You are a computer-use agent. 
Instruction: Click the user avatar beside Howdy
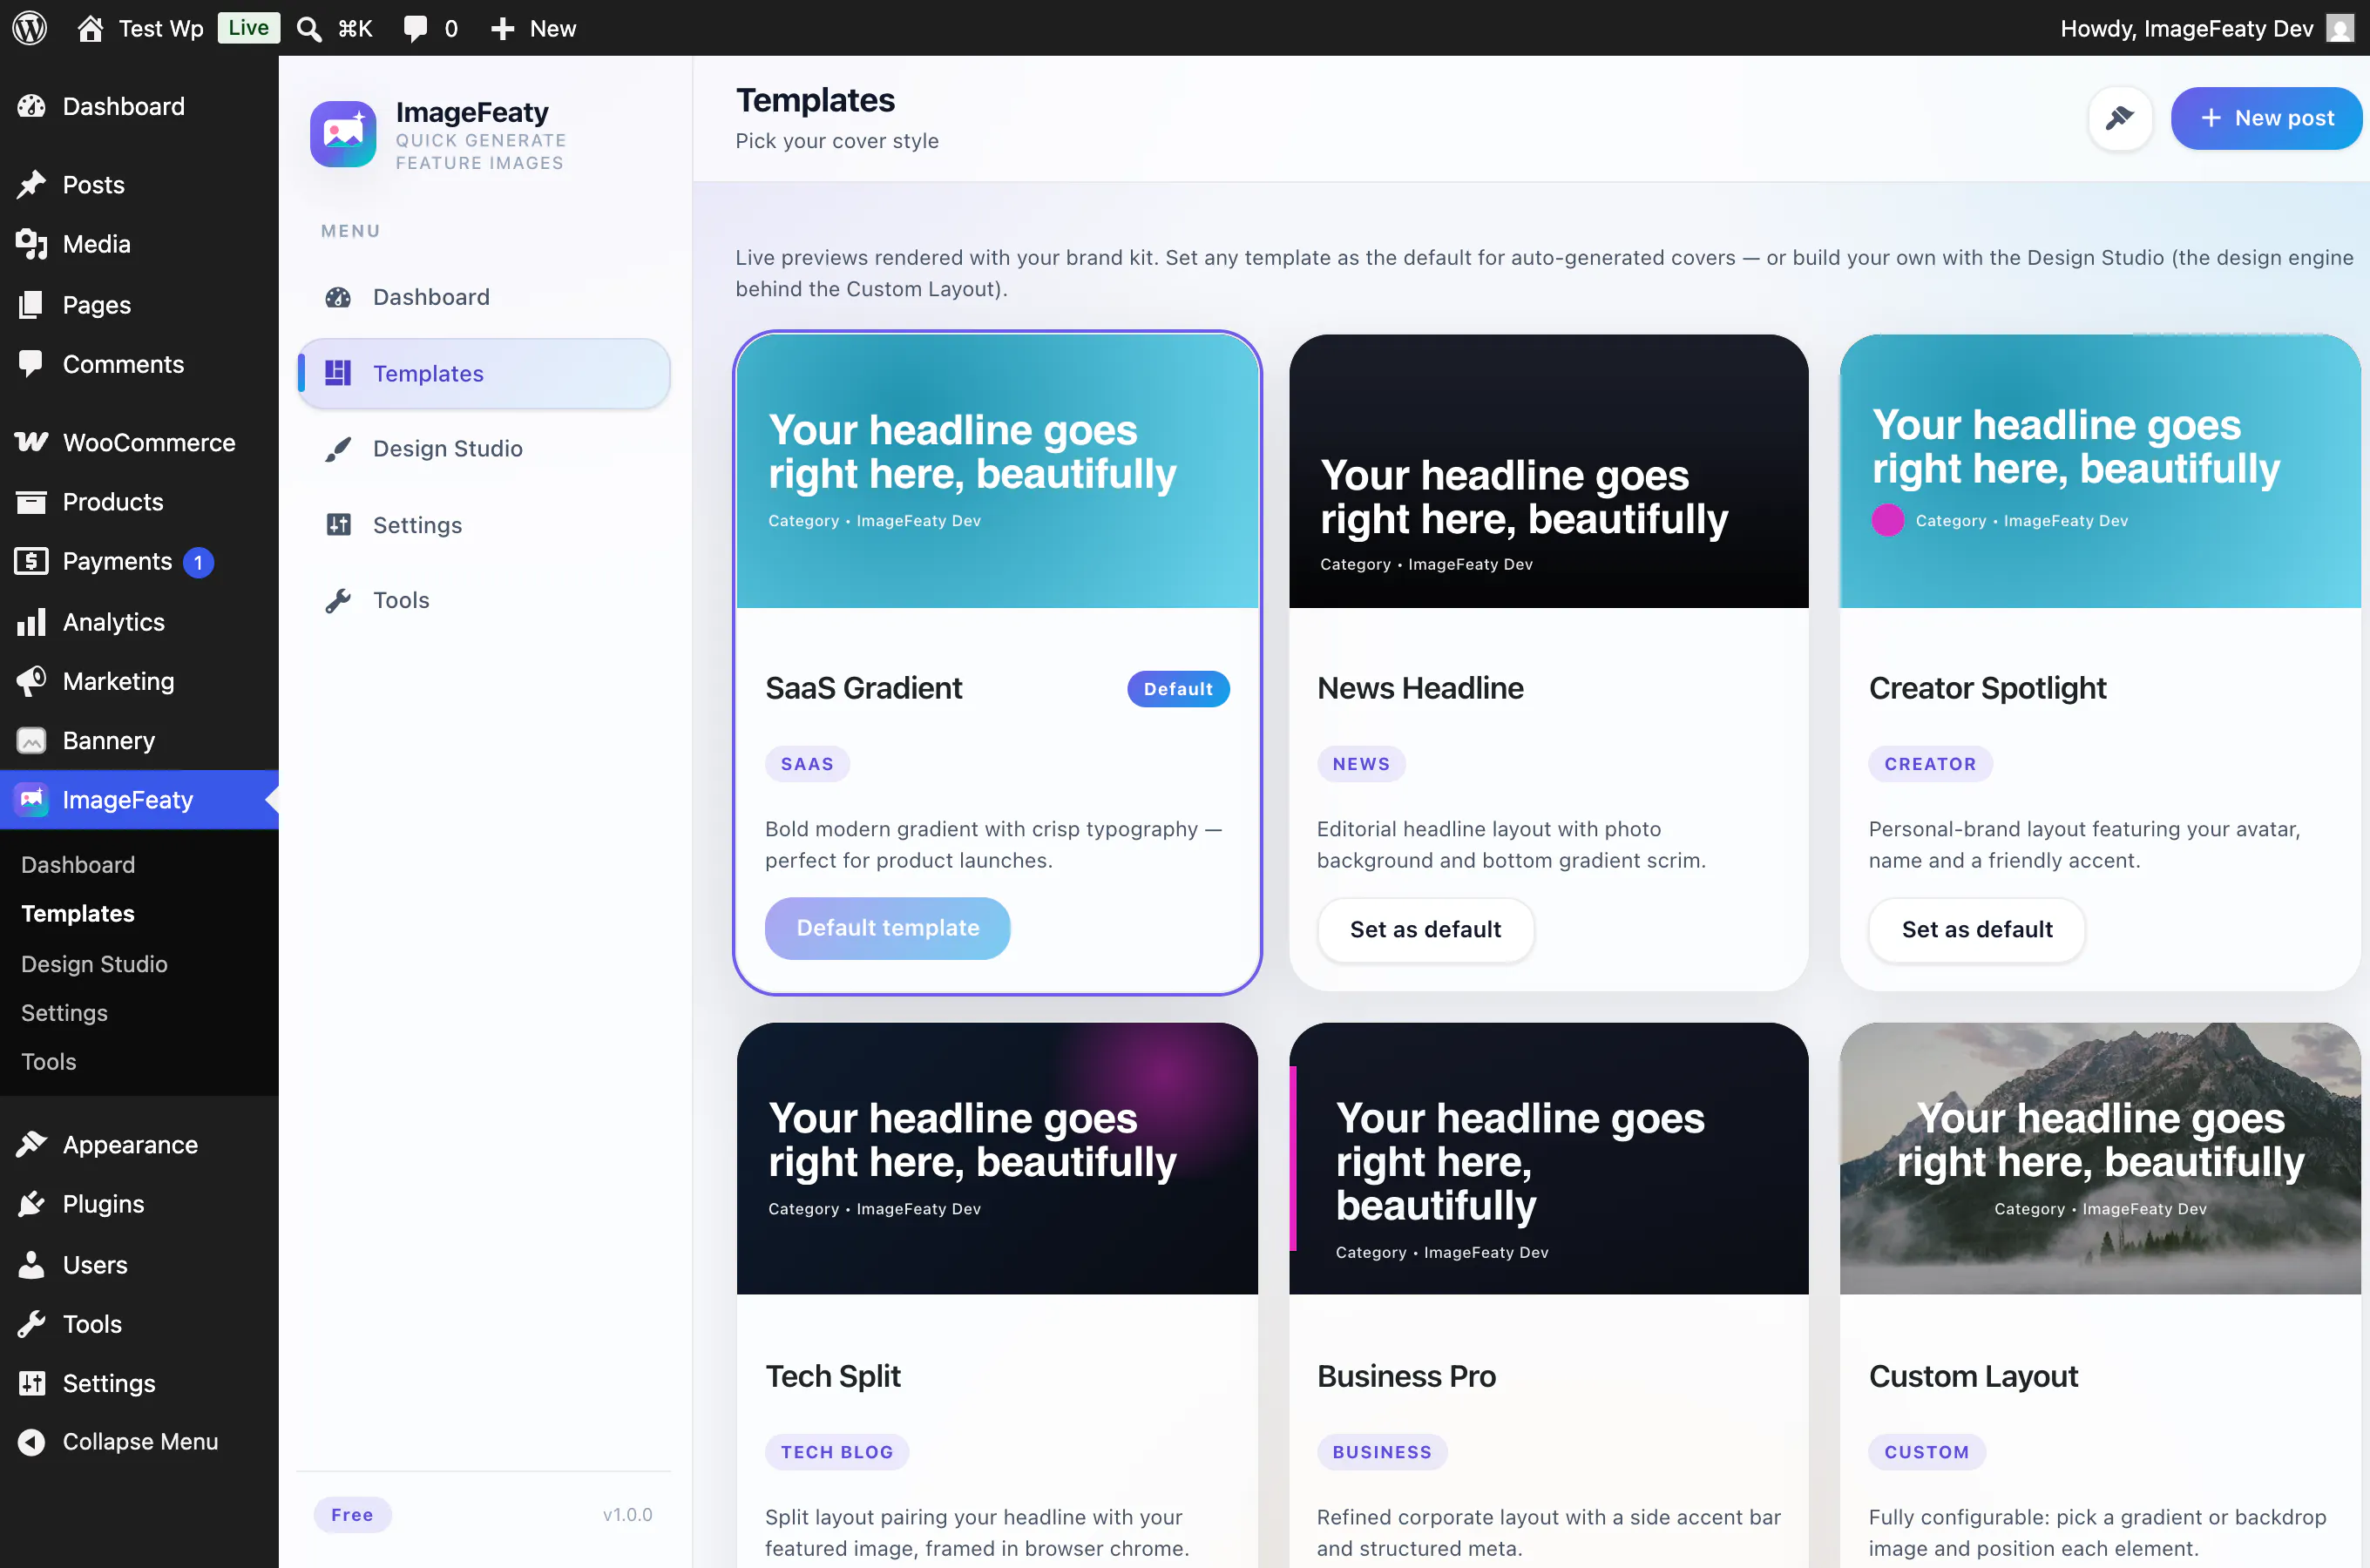[2339, 28]
